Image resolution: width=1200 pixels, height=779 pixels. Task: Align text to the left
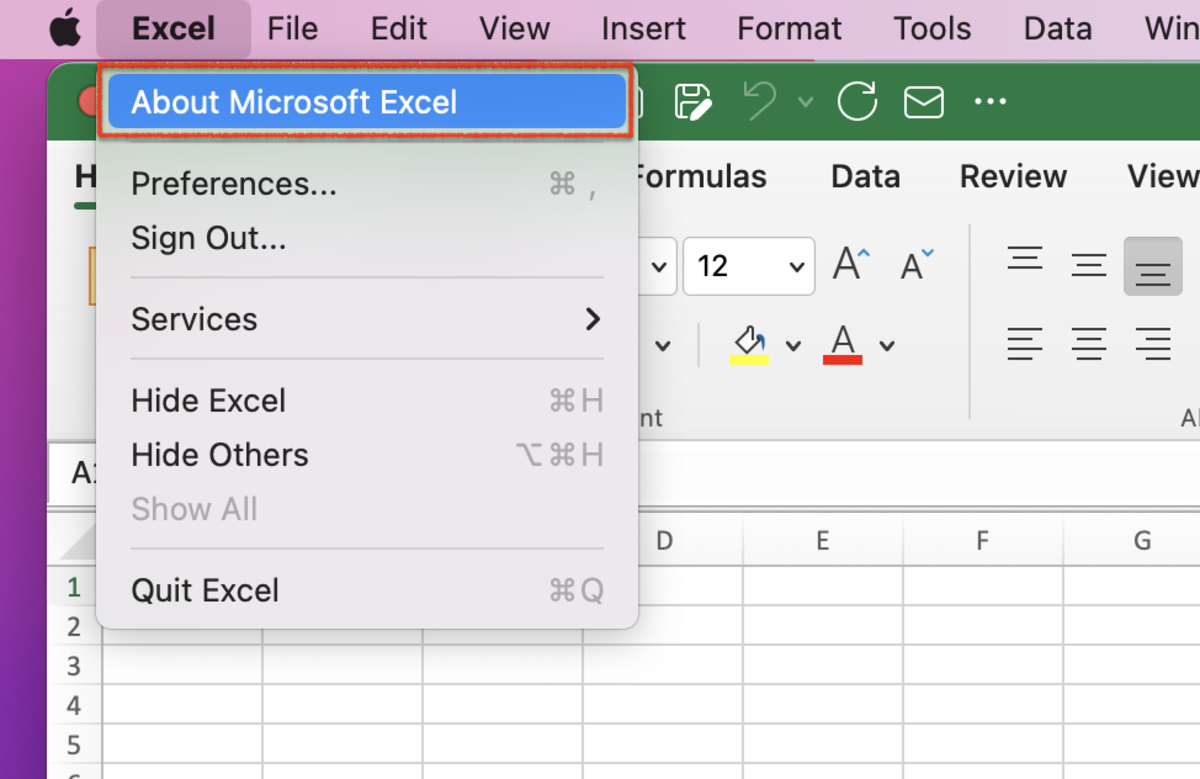pos(1025,343)
